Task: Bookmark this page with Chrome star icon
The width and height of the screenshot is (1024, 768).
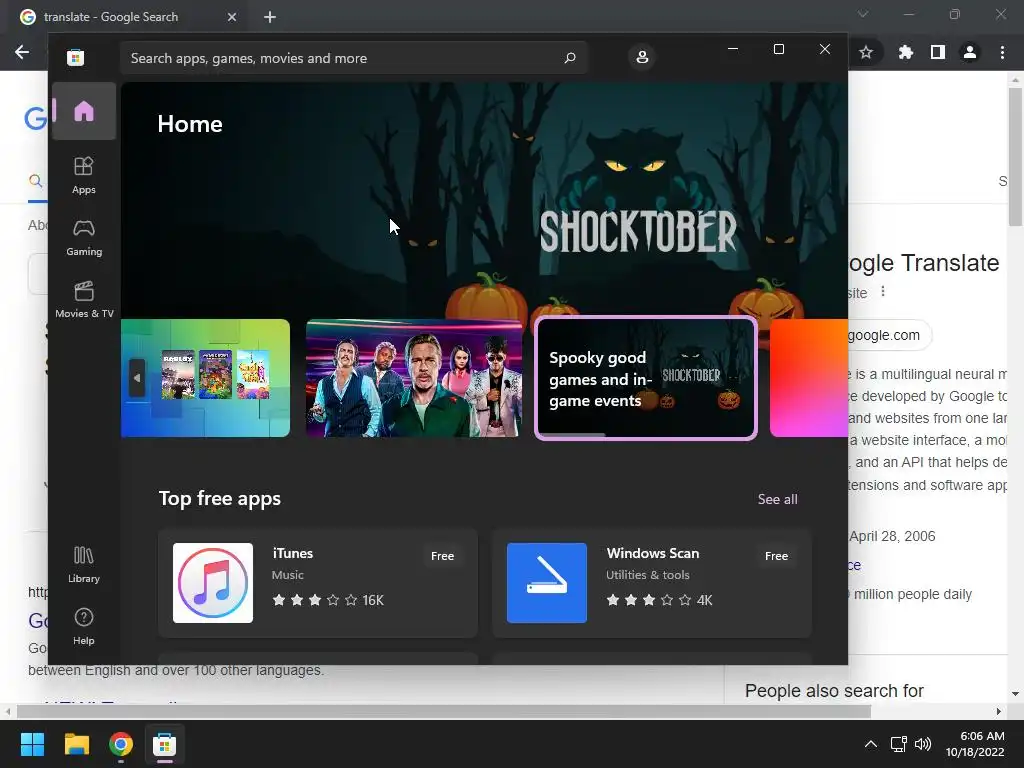Action: [866, 52]
